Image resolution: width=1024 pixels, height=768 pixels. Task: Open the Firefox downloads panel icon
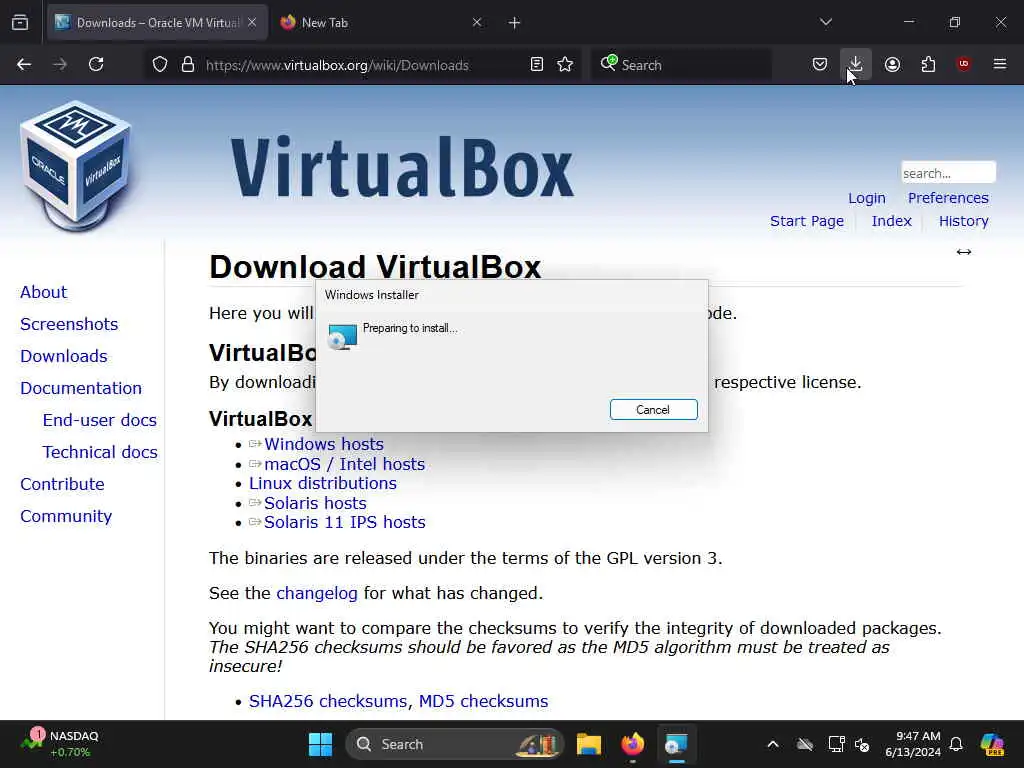pos(856,64)
